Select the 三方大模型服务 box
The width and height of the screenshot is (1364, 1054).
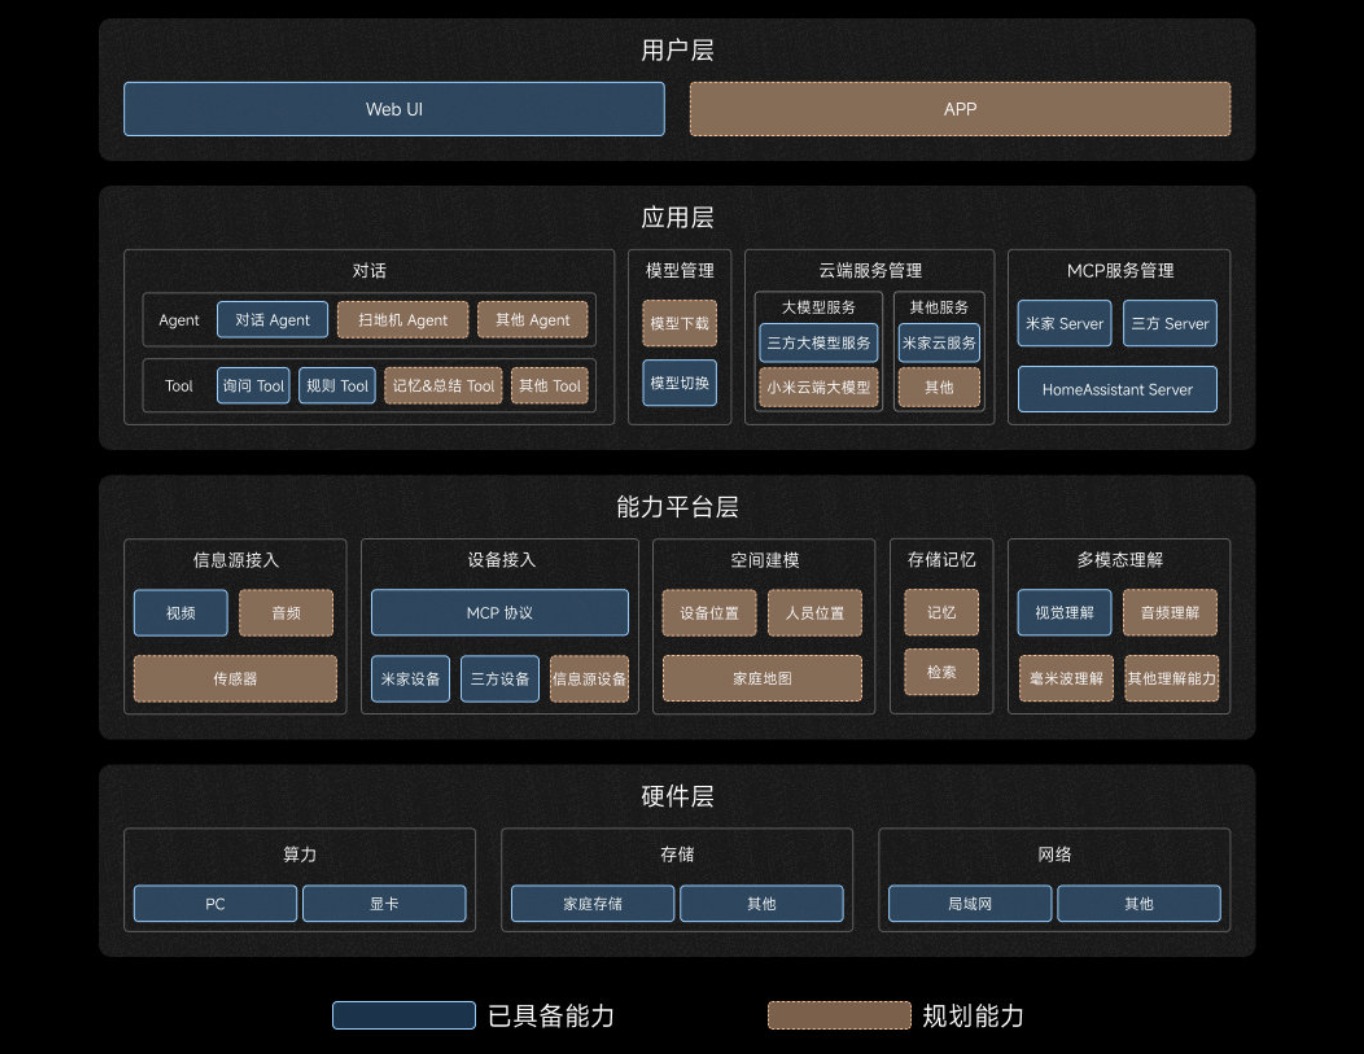pyautogui.click(x=818, y=343)
